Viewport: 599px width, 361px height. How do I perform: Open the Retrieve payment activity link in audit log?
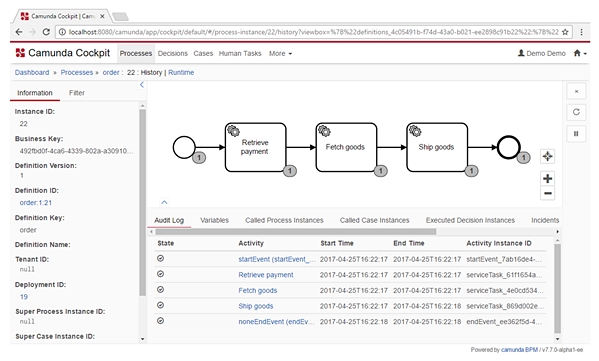coord(266,275)
